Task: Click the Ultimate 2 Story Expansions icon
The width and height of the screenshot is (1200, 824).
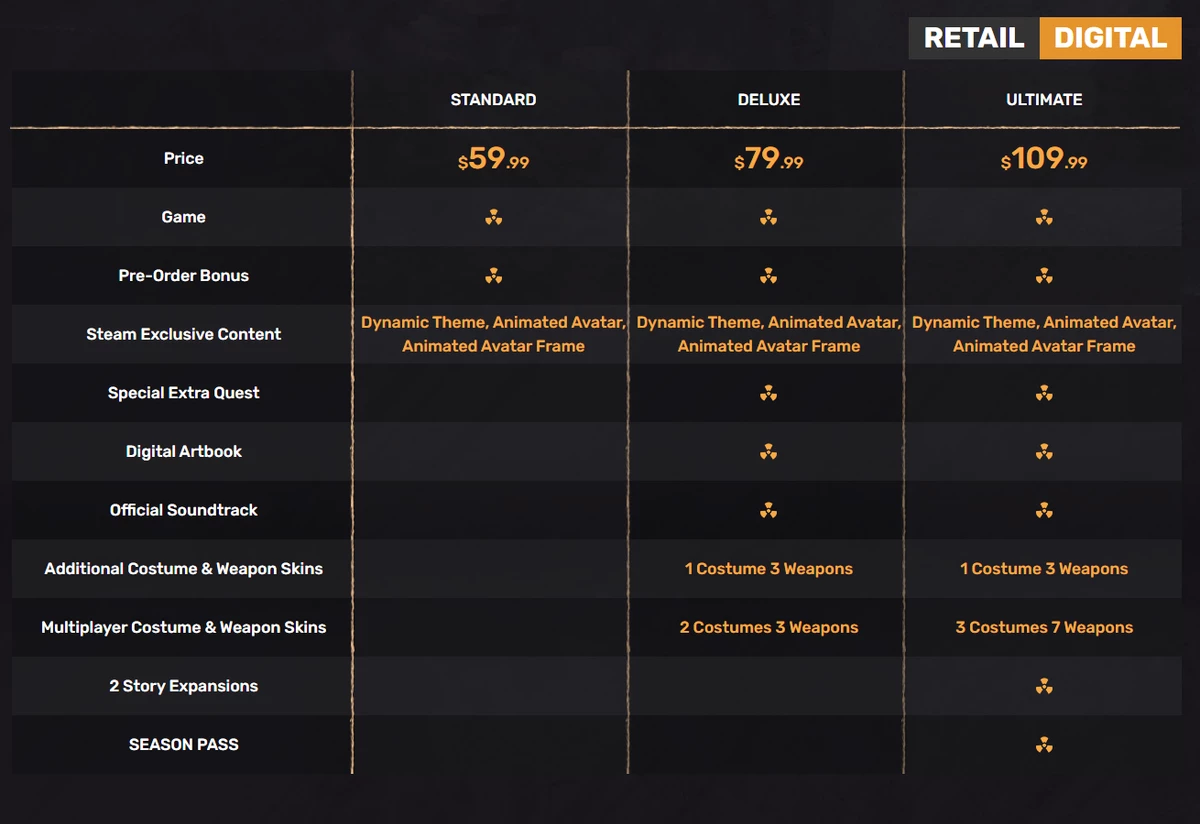Action: point(1044,687)
